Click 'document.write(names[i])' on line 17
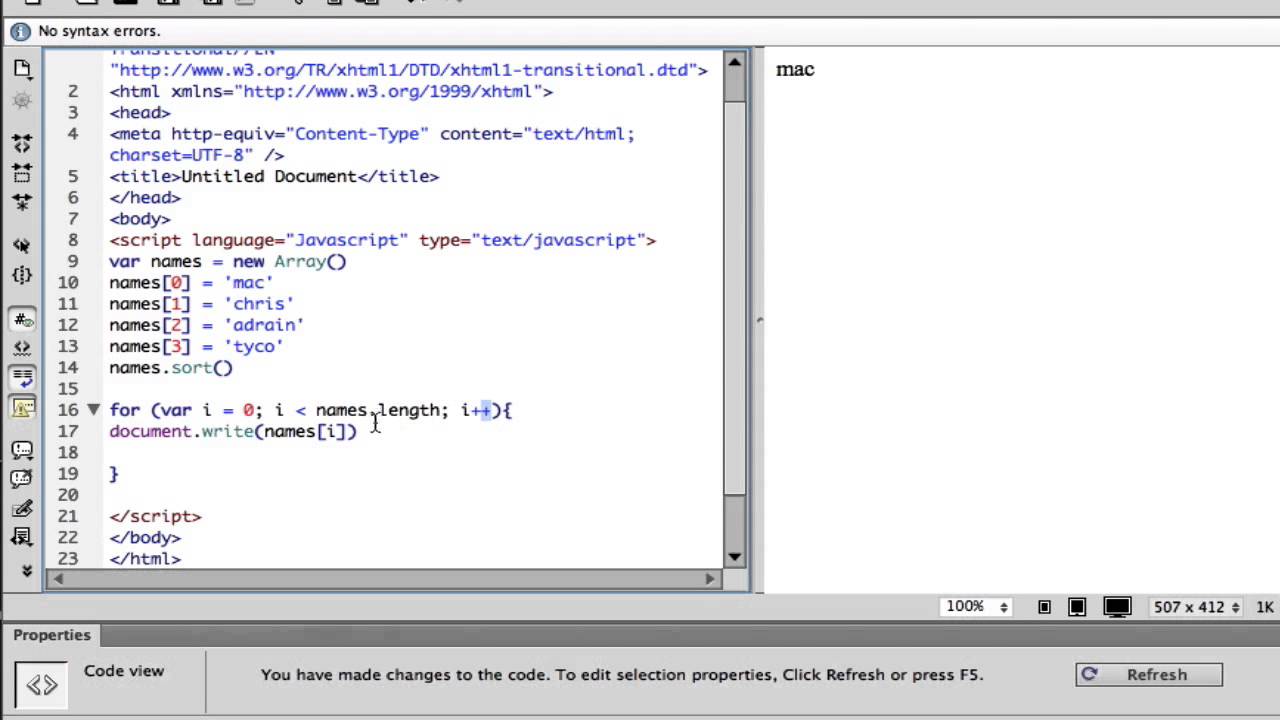This screenshot has width=1280, height=720. point(233,432)
